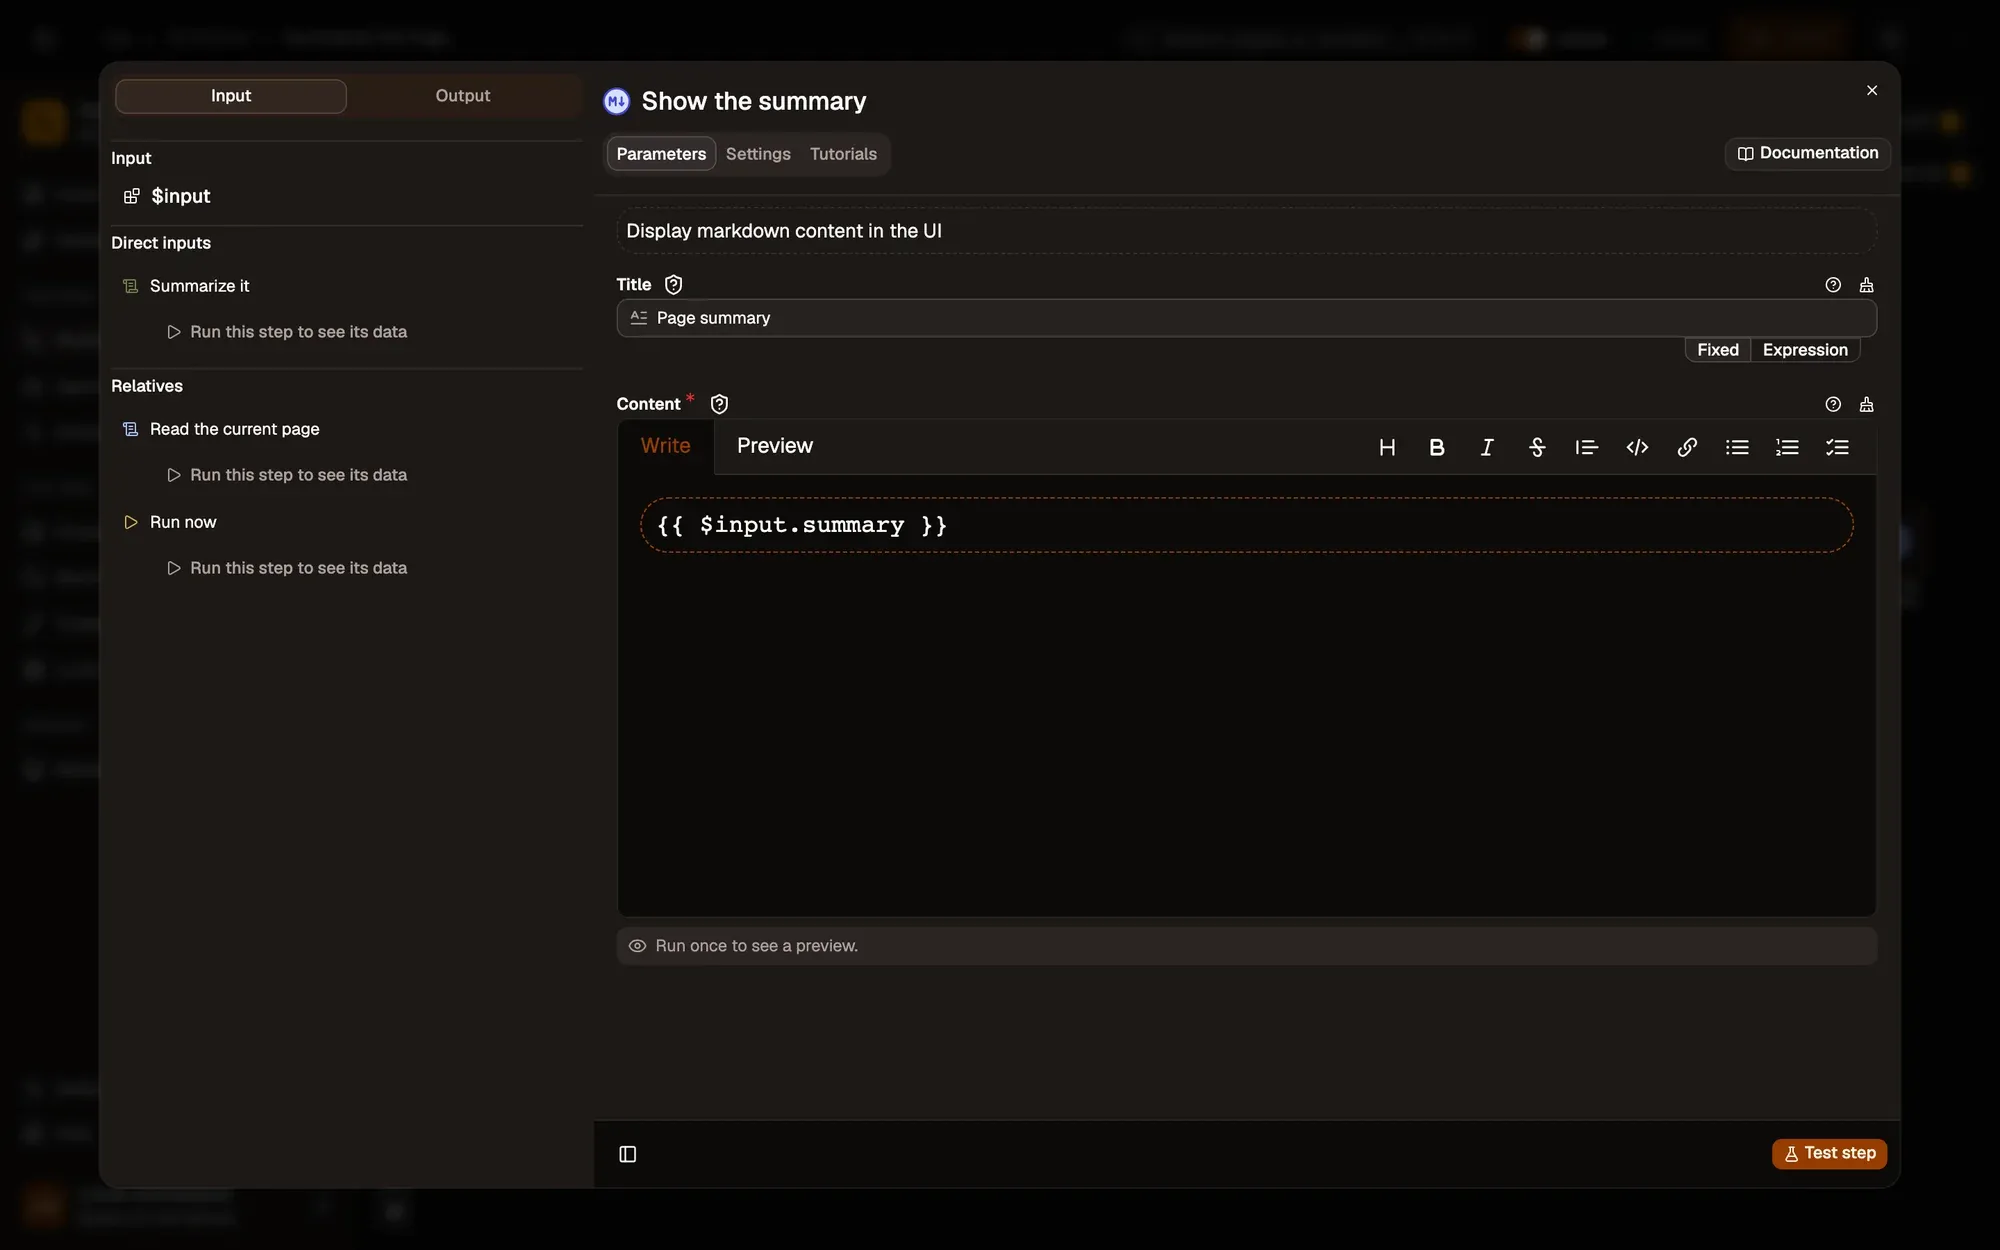Toggle bold formatting in Content editor
Image resolution: width=2000 pixels, height=1250 pixels.
(1437, 447)
